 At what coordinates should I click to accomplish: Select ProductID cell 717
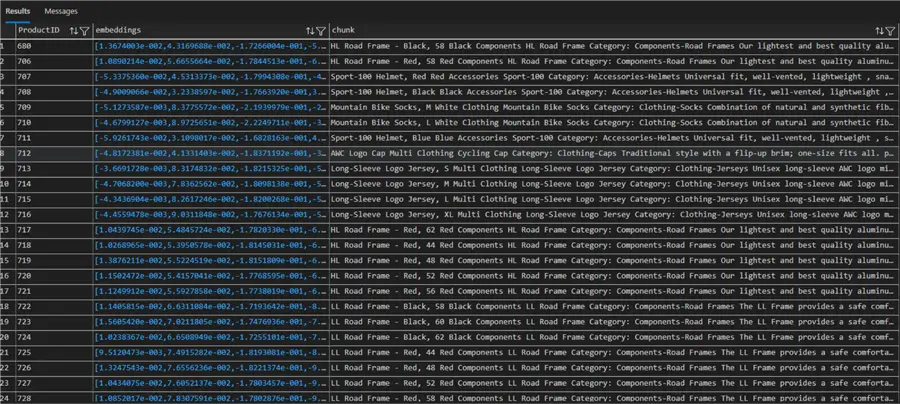click(54, 230)
